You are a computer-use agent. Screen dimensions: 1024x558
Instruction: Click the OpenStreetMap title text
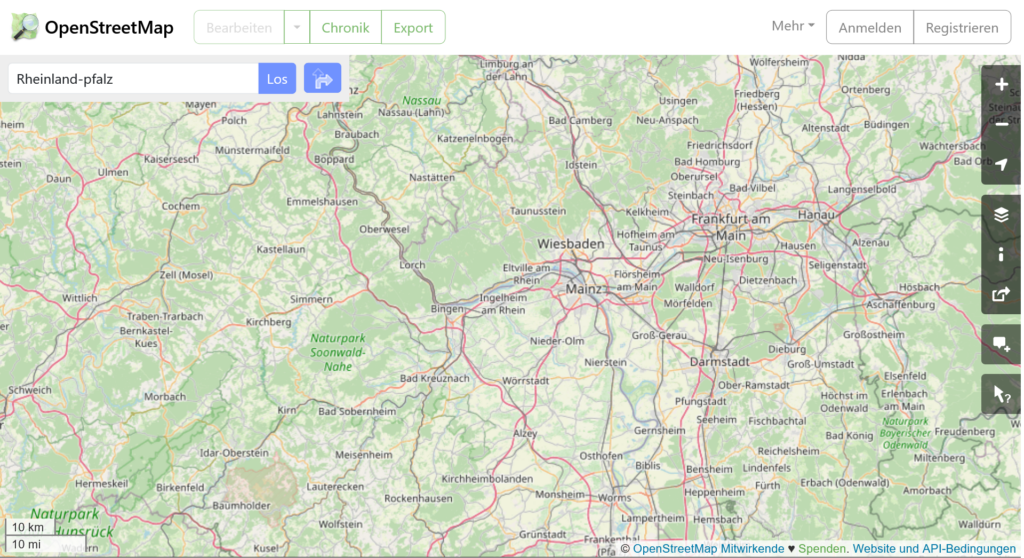point(109,27)
